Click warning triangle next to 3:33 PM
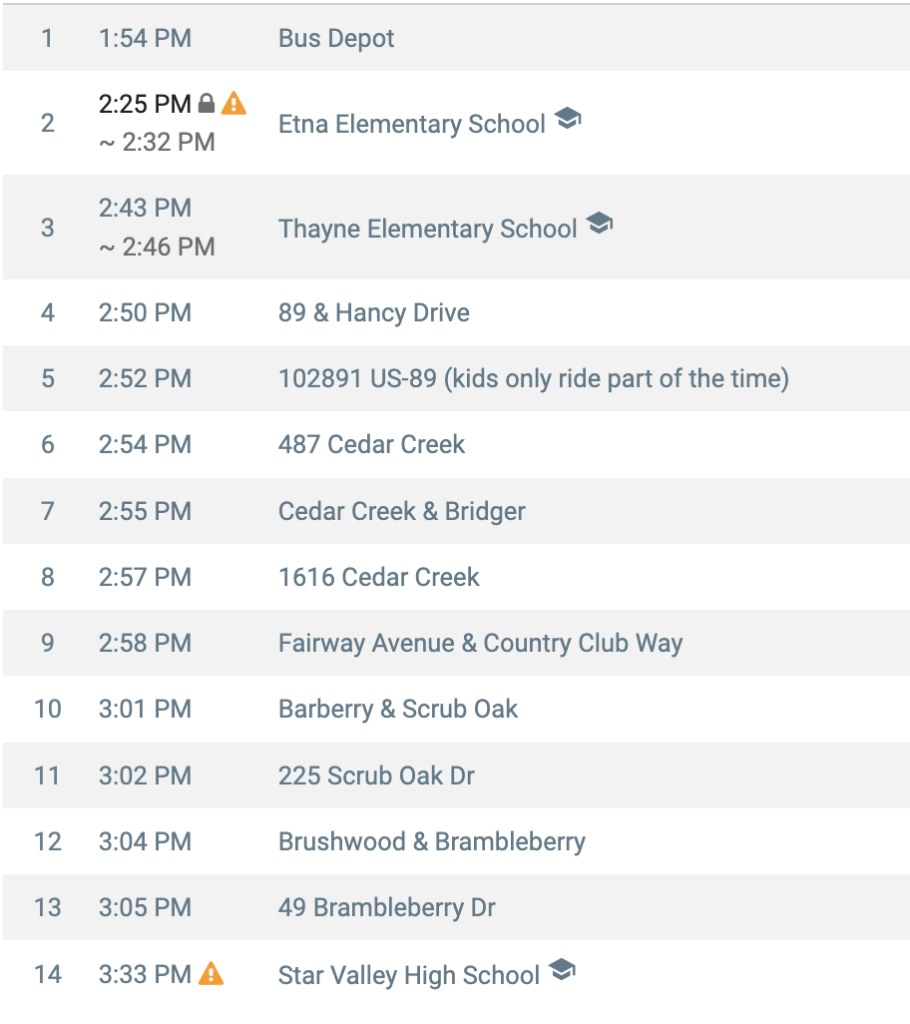This screenshot has height=1024, width=910. (x=211, y=974)
